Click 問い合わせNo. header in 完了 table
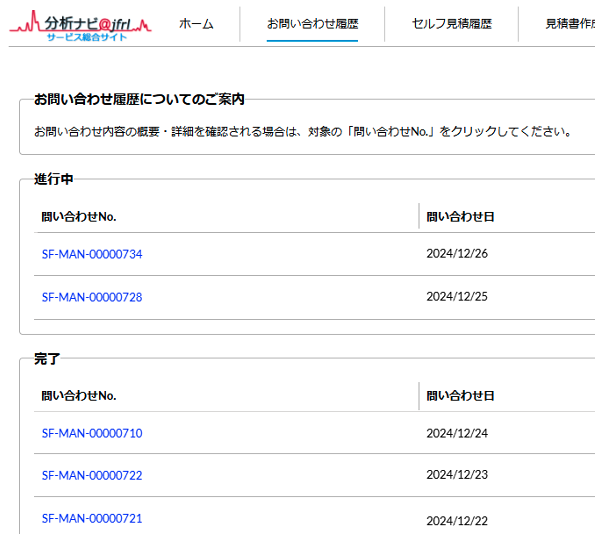The width and height of the screenshot is (608, 543). click(79, 396)
